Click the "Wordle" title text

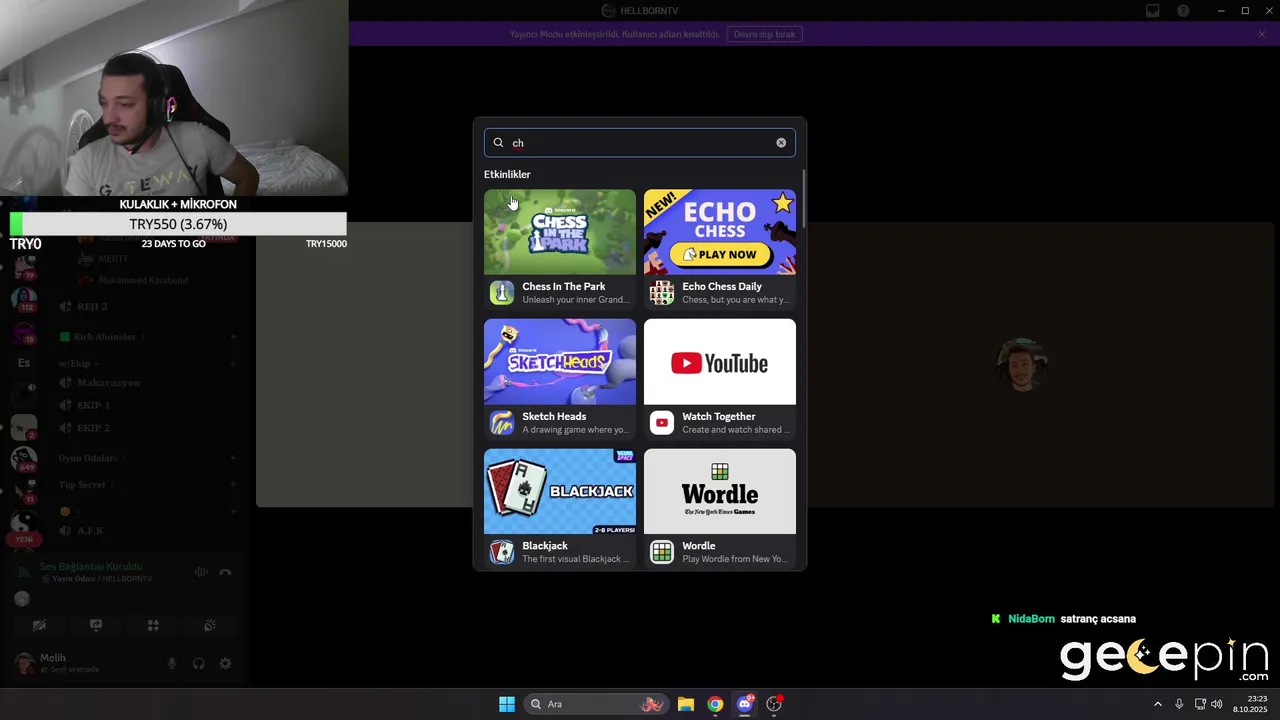pyautogui.click(x=699, y=546)
